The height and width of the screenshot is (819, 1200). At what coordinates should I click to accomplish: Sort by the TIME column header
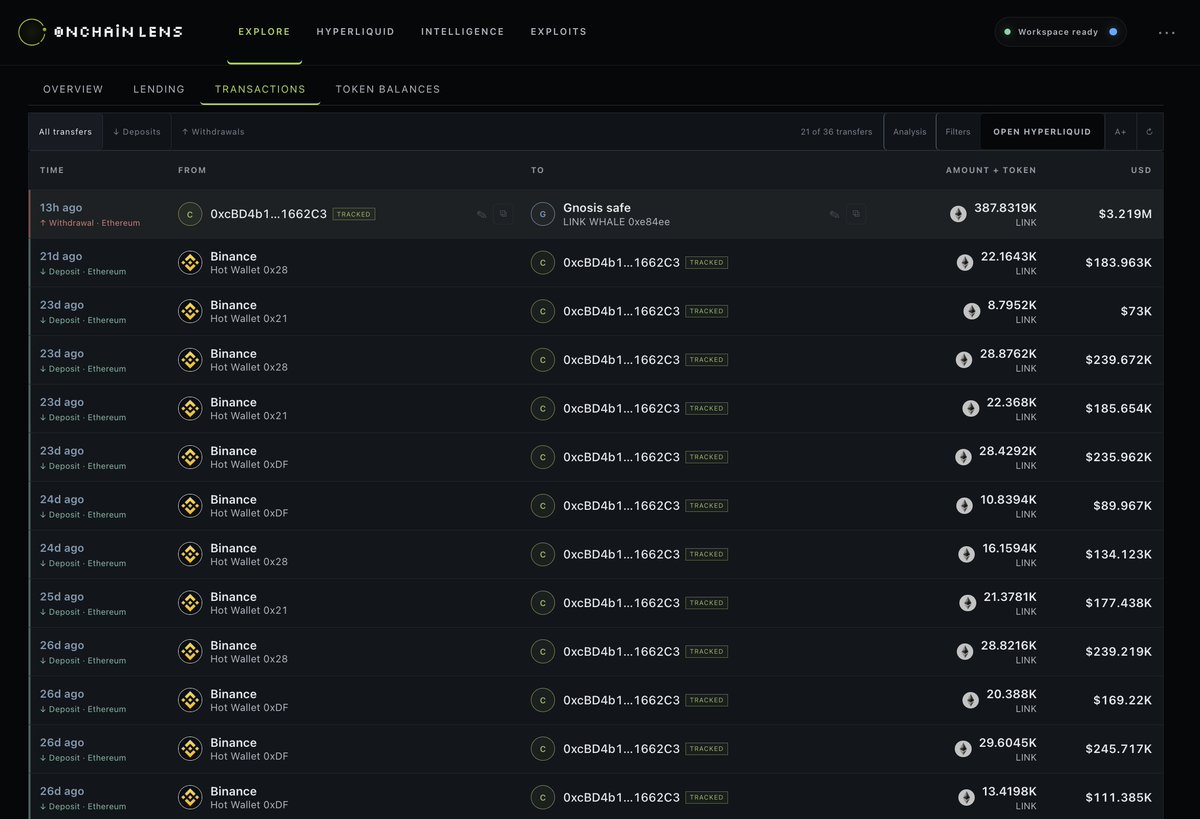[x=52, y=170]
